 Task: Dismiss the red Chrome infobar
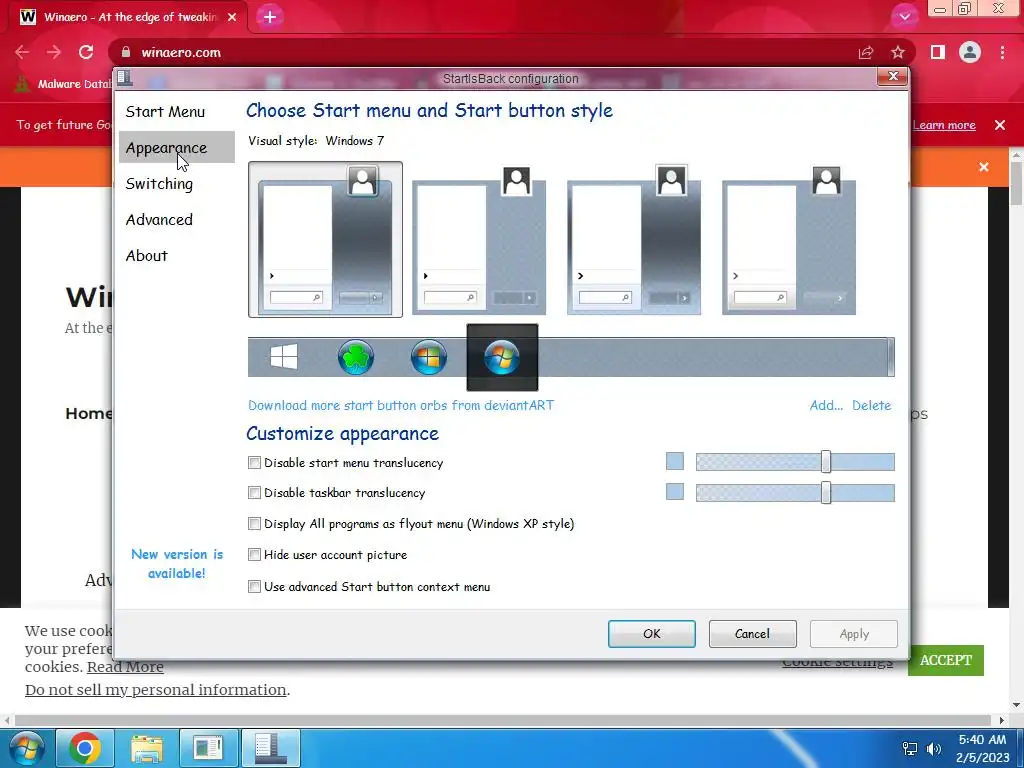pyautogui.click(x=1000, y=125)
